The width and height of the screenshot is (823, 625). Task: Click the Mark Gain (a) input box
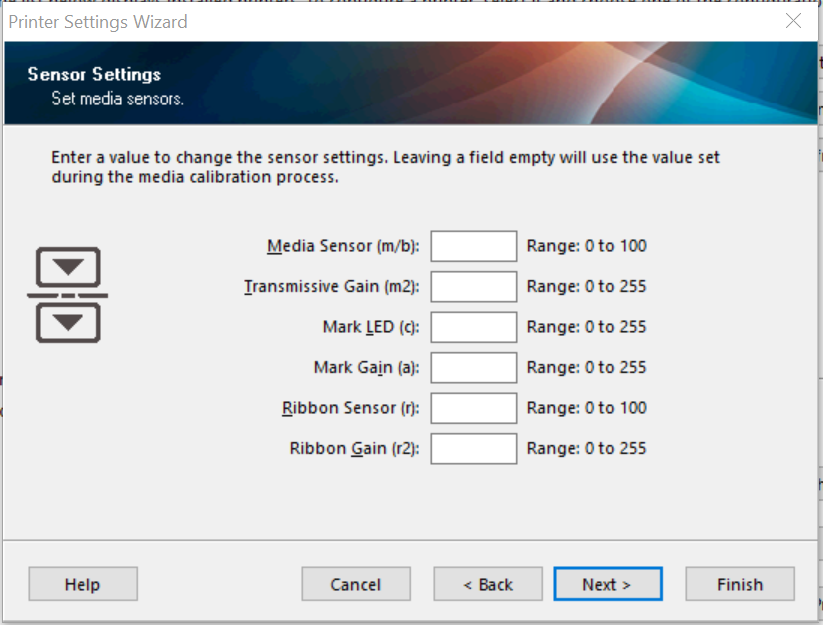pyautogui.click(x=473, y=368)
